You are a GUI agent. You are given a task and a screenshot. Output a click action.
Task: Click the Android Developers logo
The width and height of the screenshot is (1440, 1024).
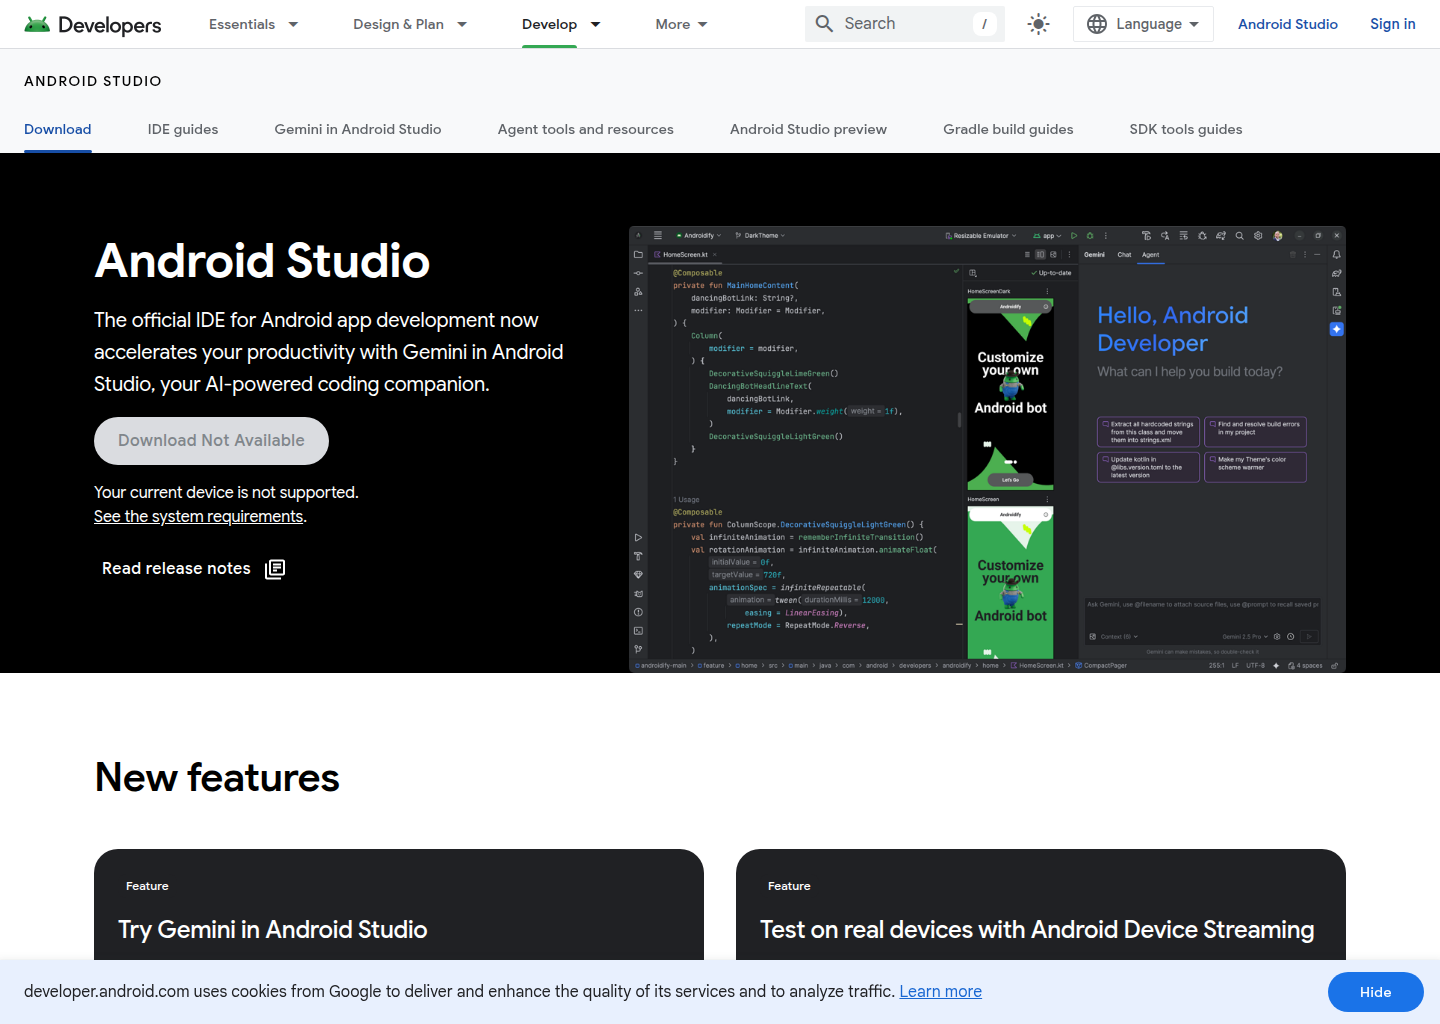pos(93,24)
